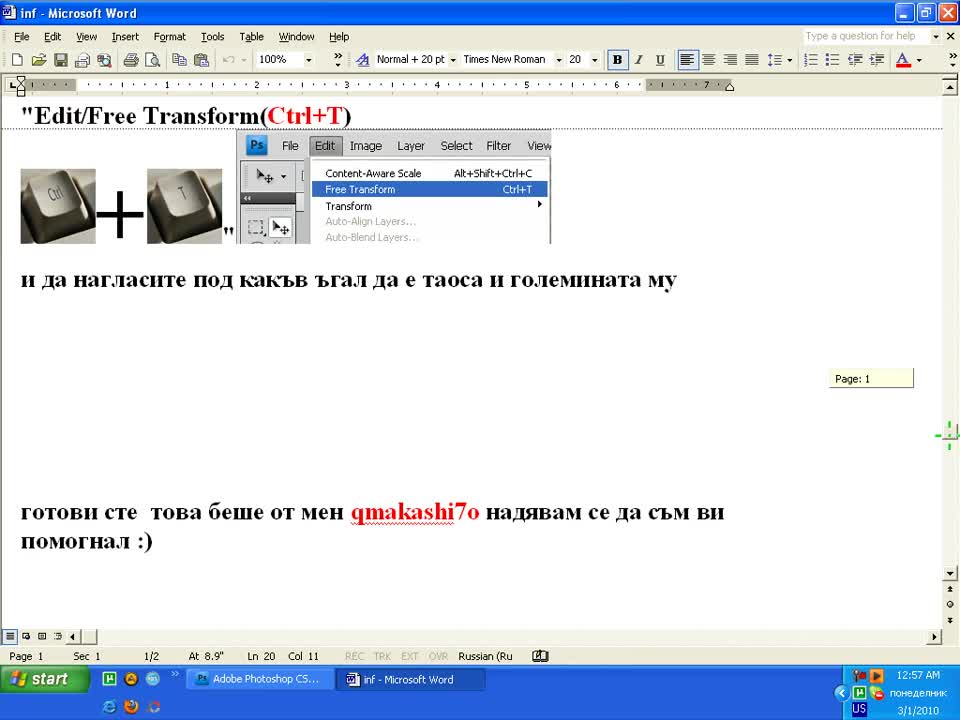Switch to Adobe Photoshop CS taskbar button
The image size is (960, 720).
[x=259, y=679]
